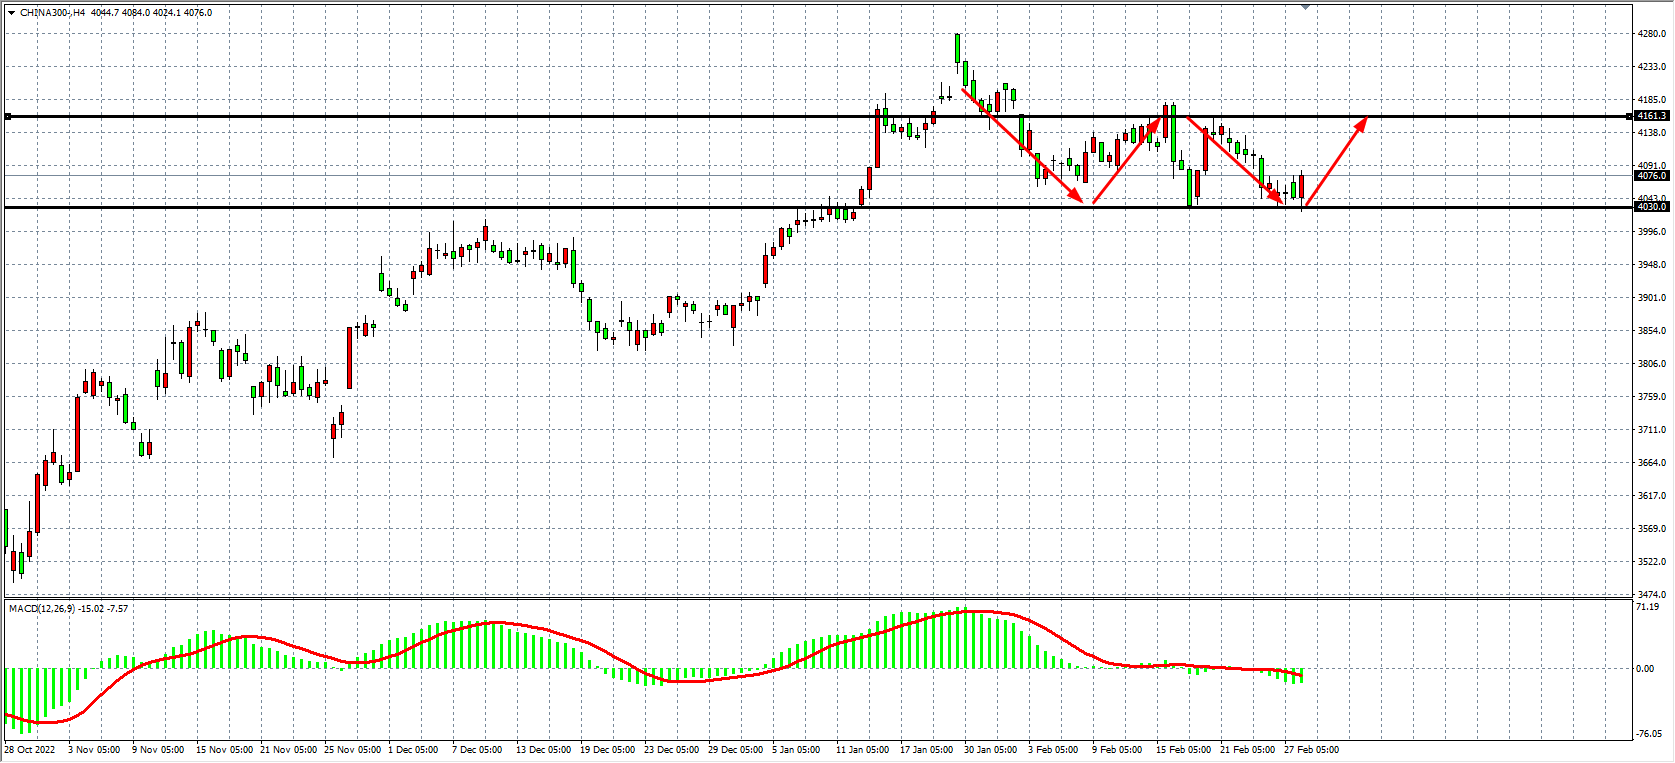Click the MACD 71.19 scale value
The height and width of the screenshot is (763, 1675).
pos(1647,607)
